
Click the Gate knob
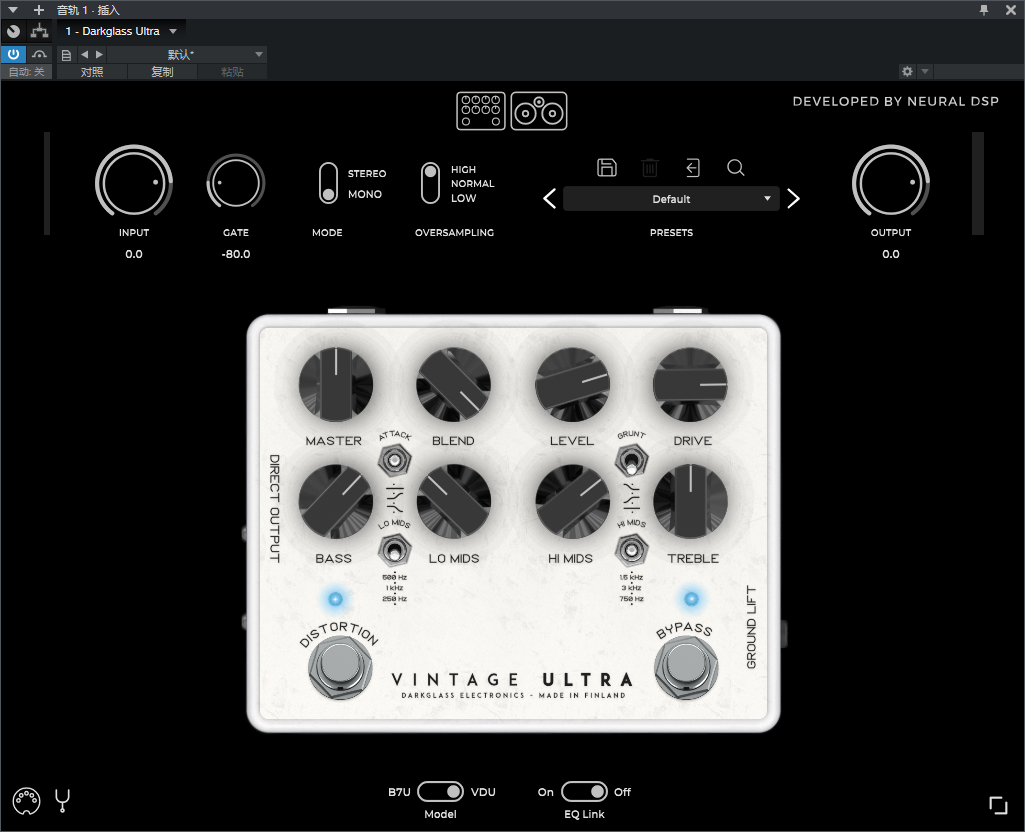[x=235, y=182]
